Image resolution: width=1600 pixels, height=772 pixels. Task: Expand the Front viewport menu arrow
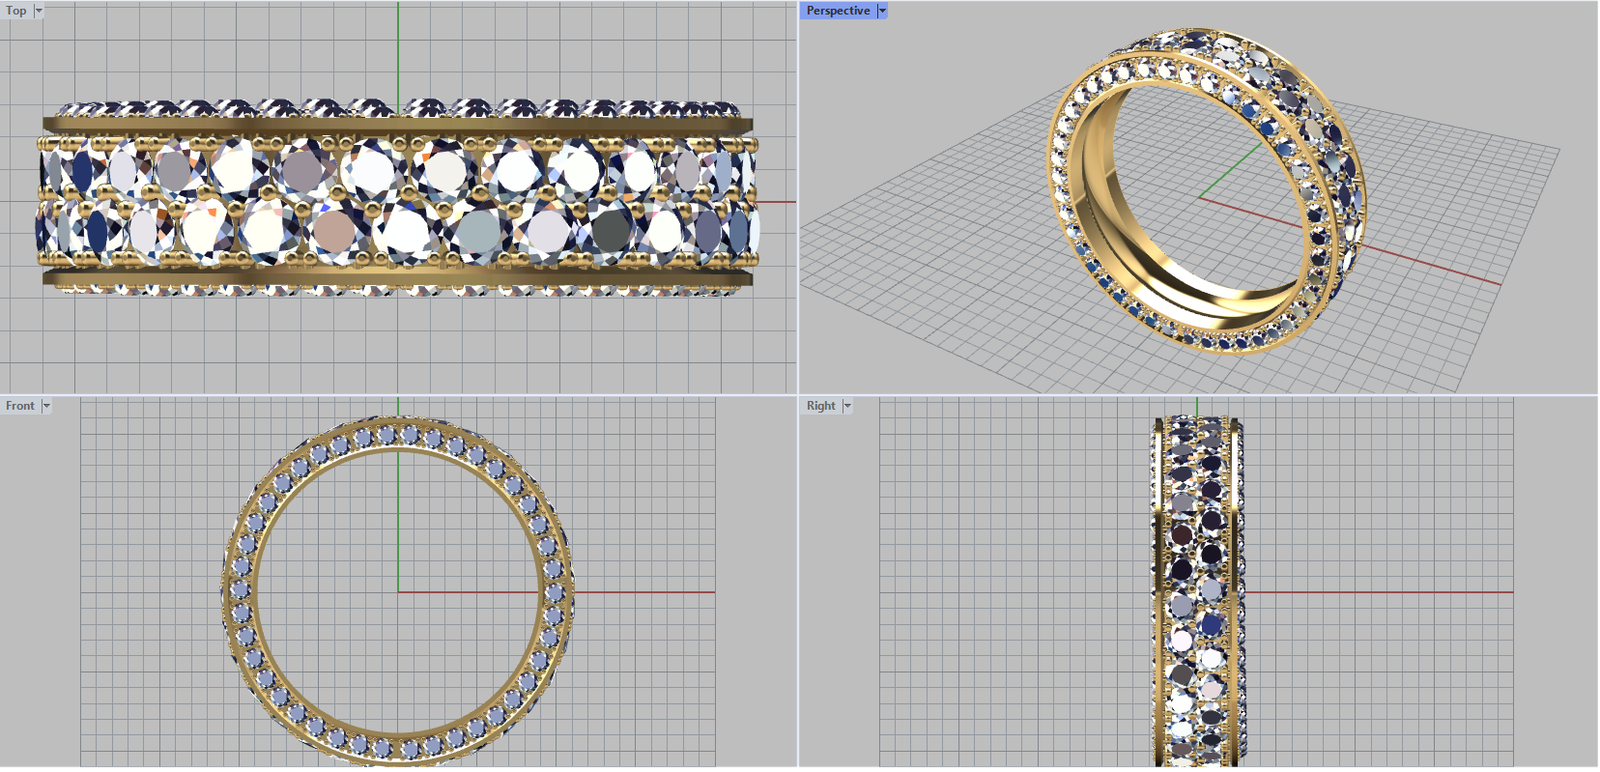point(46,406)
